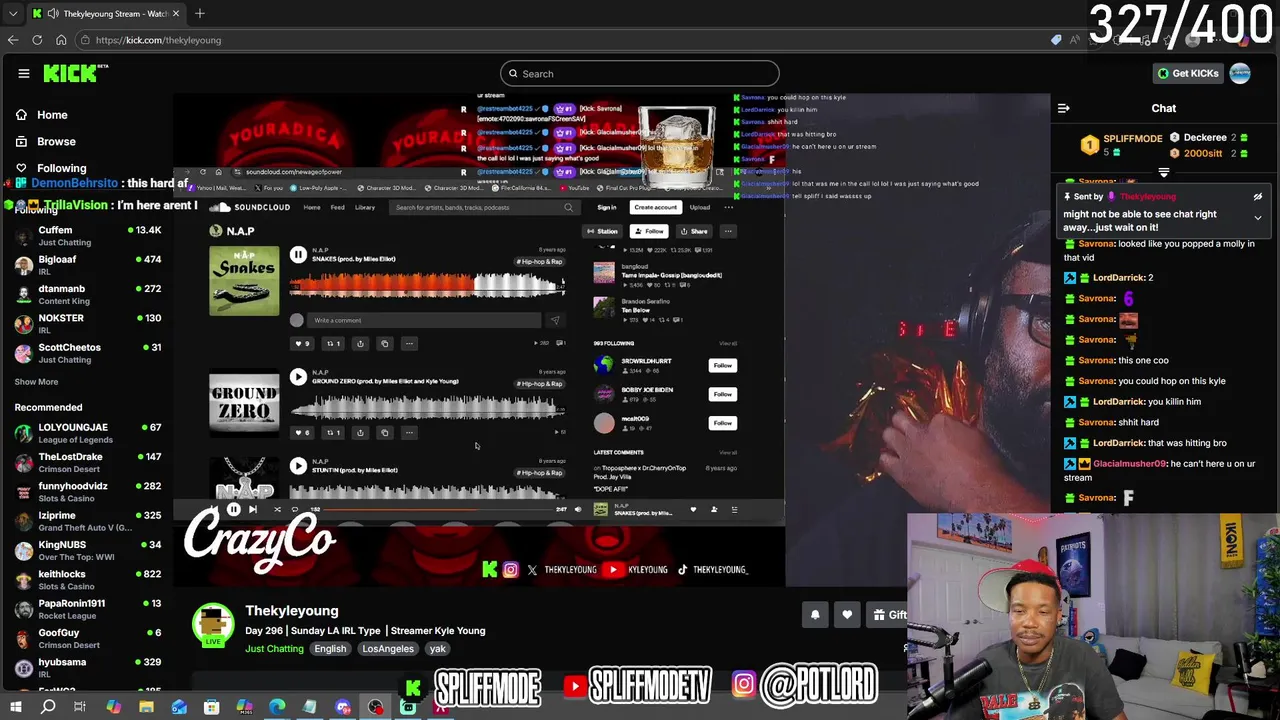The height and width of the screenshot is (720, 1280).
Task: Open the user profile avatar menu
Action: click(x=1240, y=73)
